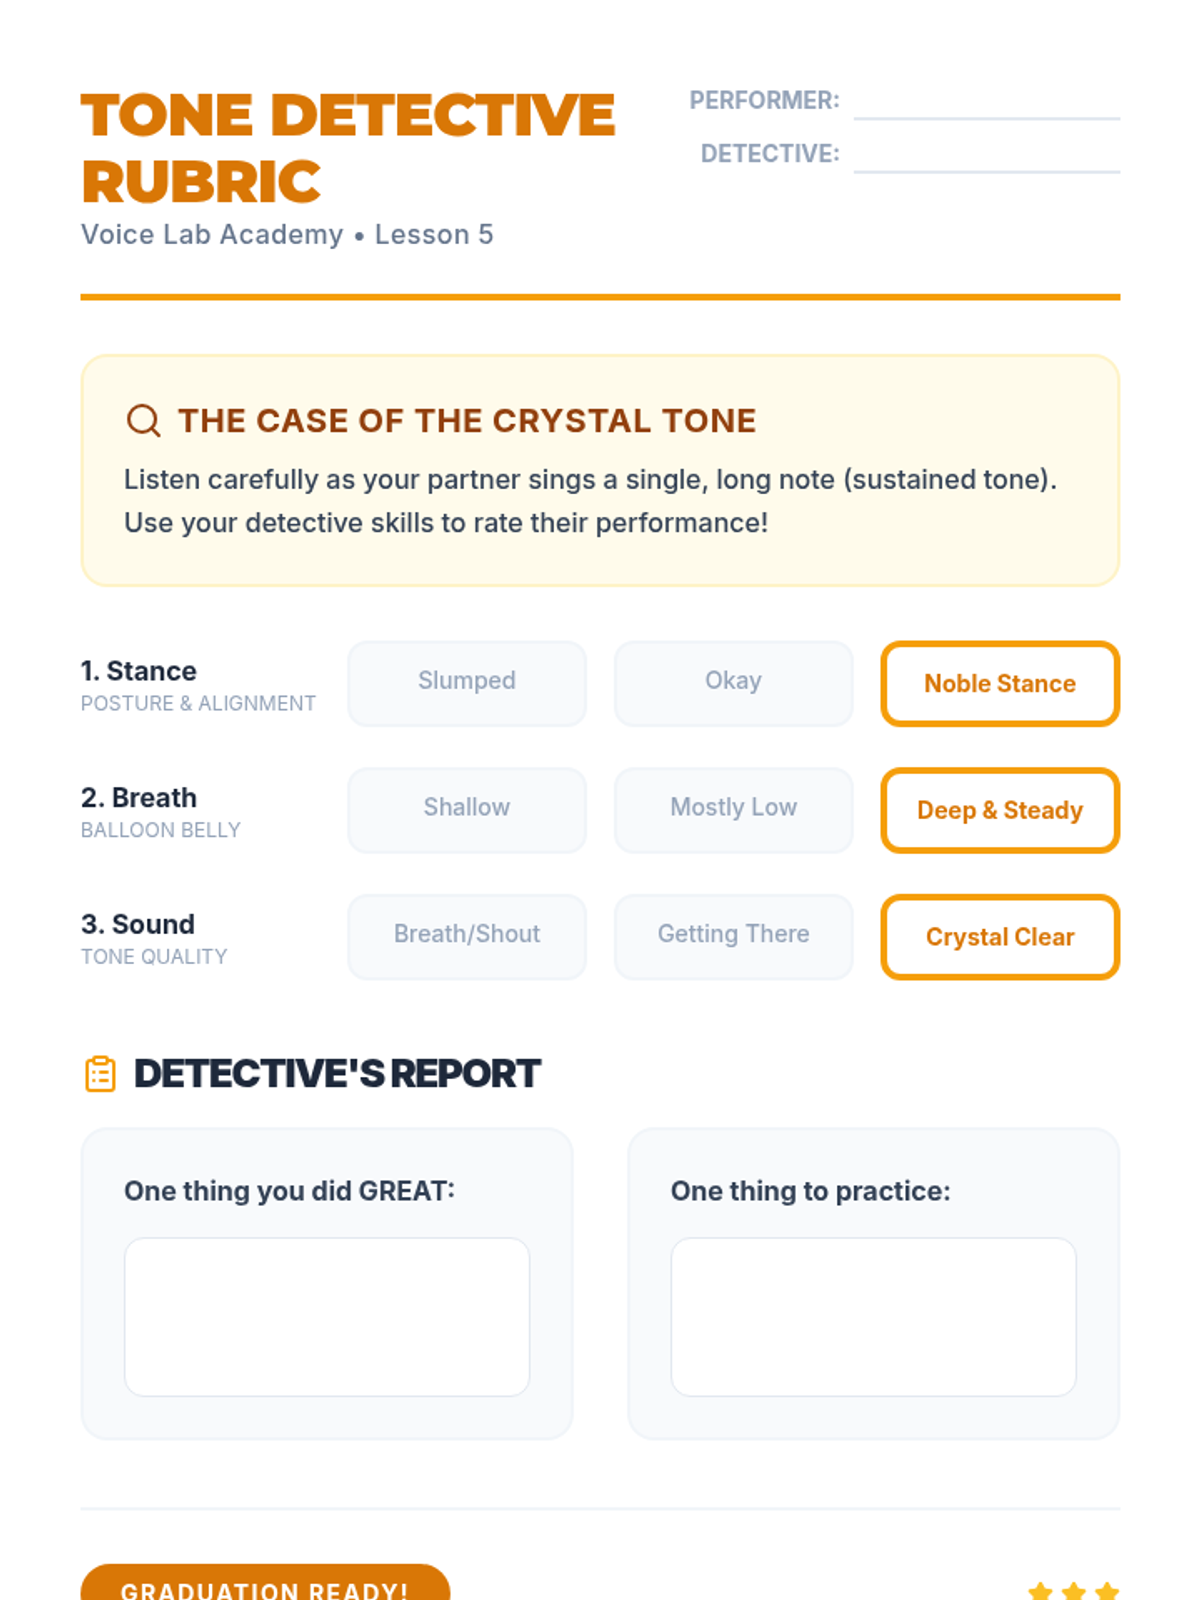Screen dimensions: 1200x1600
Task: Click the 'One thing to practice' text box
Action: pyautogui.click(x=873, y=1317)
